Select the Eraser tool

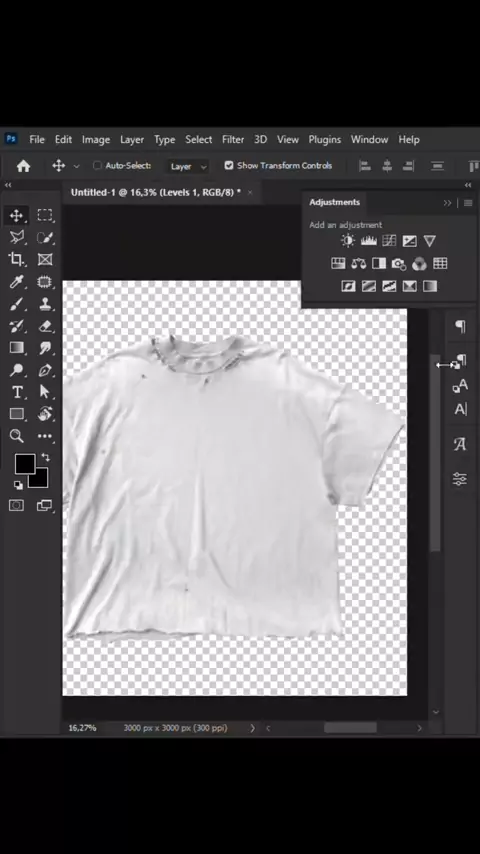coord(45,326)
